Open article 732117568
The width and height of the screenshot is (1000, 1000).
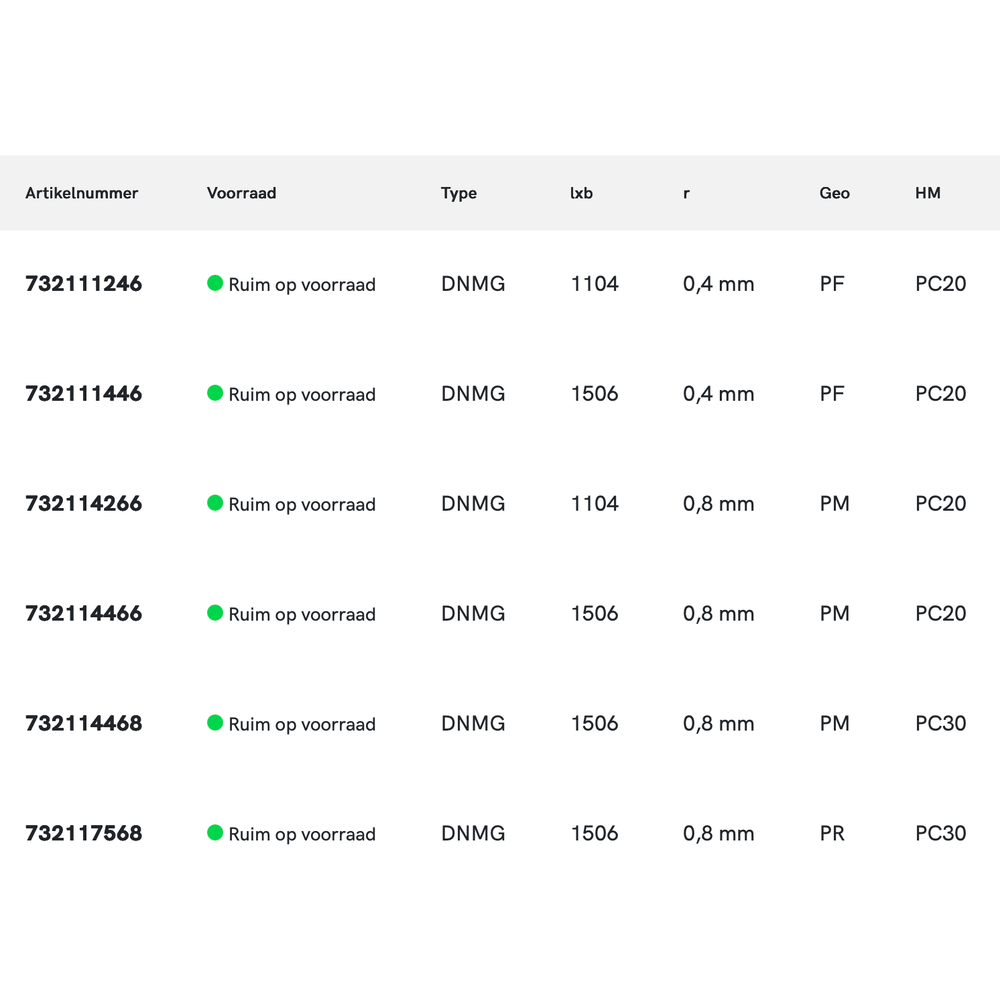[84, 834]
